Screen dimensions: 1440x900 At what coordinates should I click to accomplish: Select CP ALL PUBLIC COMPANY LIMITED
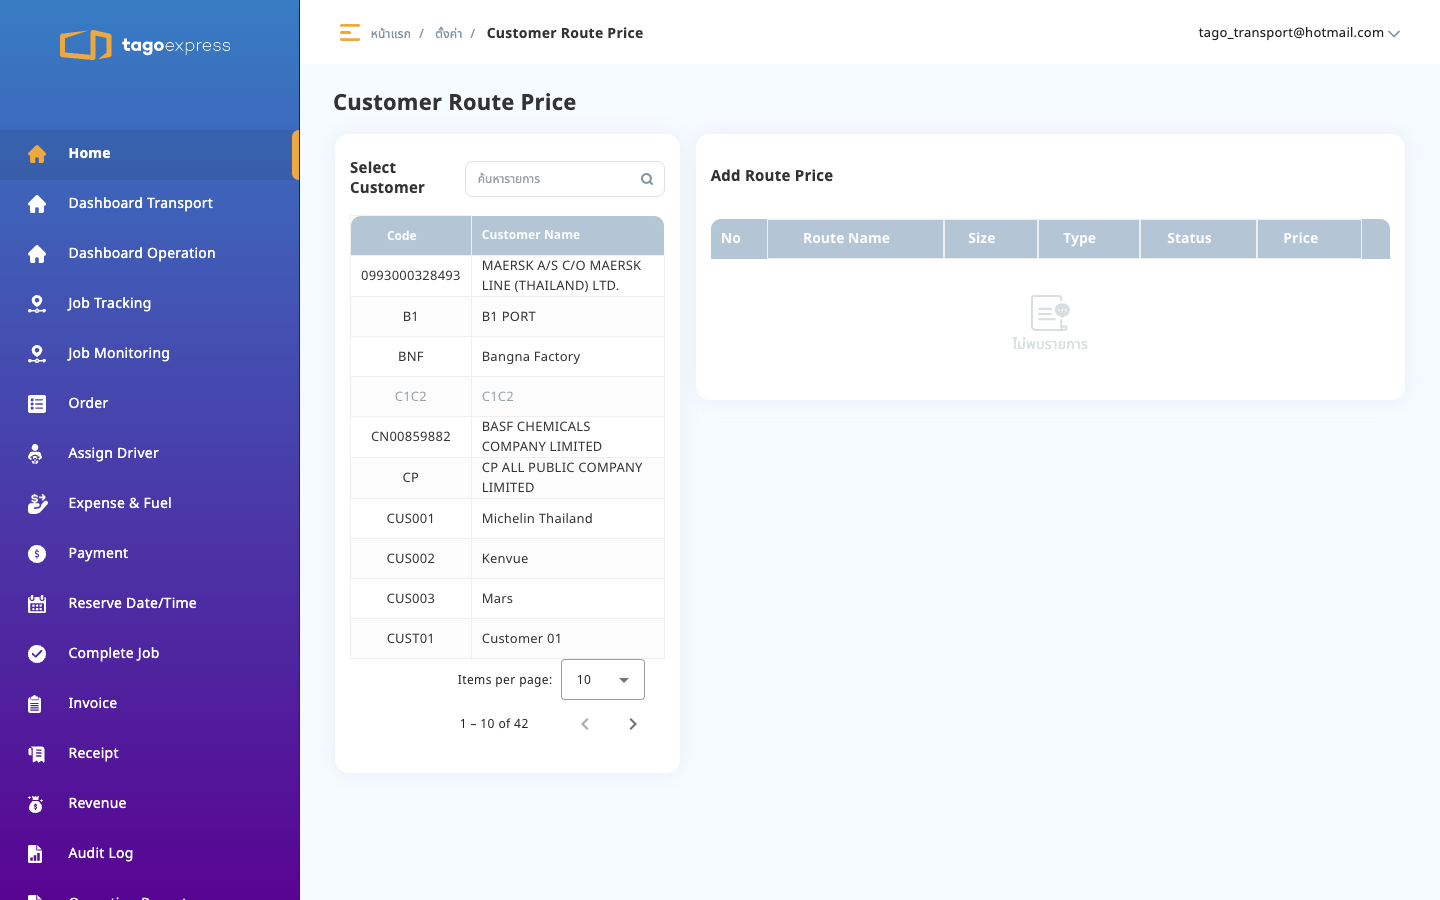507,478
